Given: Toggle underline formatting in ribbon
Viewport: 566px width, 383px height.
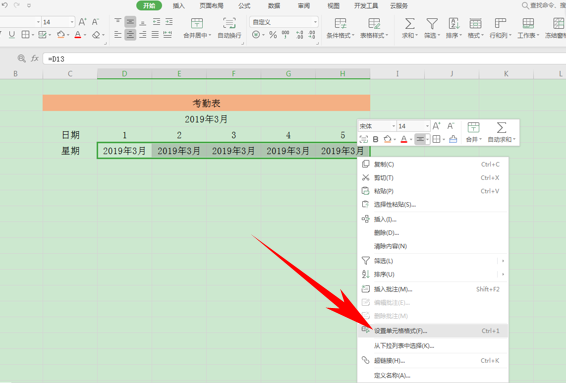Looking at the screenshot, I should [12, 35].
